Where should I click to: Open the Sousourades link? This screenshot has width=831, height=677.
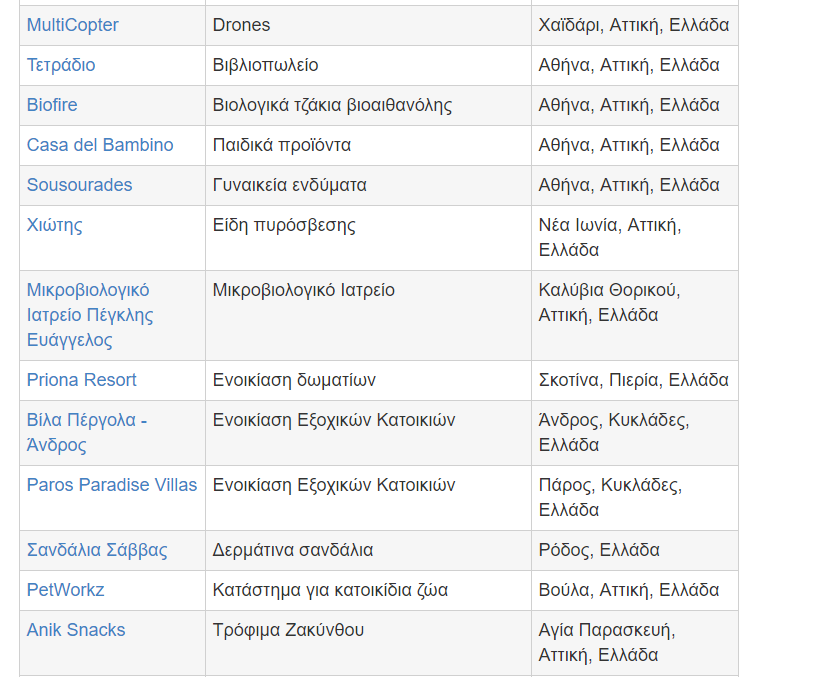click(x=79, y=185)
